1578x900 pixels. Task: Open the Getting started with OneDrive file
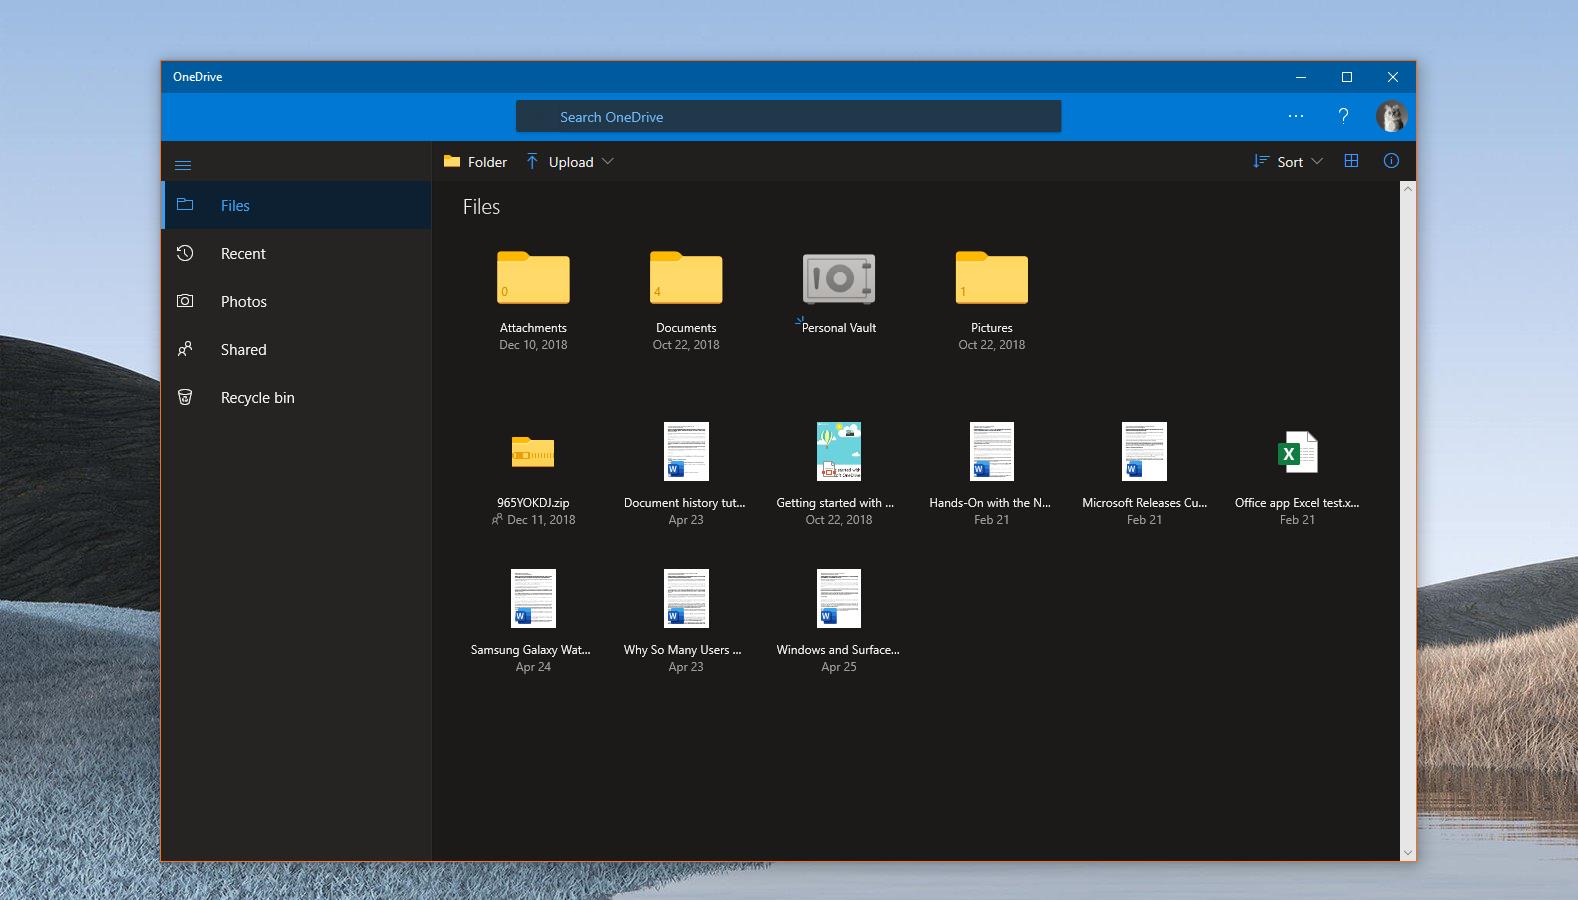click(x=839, y=451)
